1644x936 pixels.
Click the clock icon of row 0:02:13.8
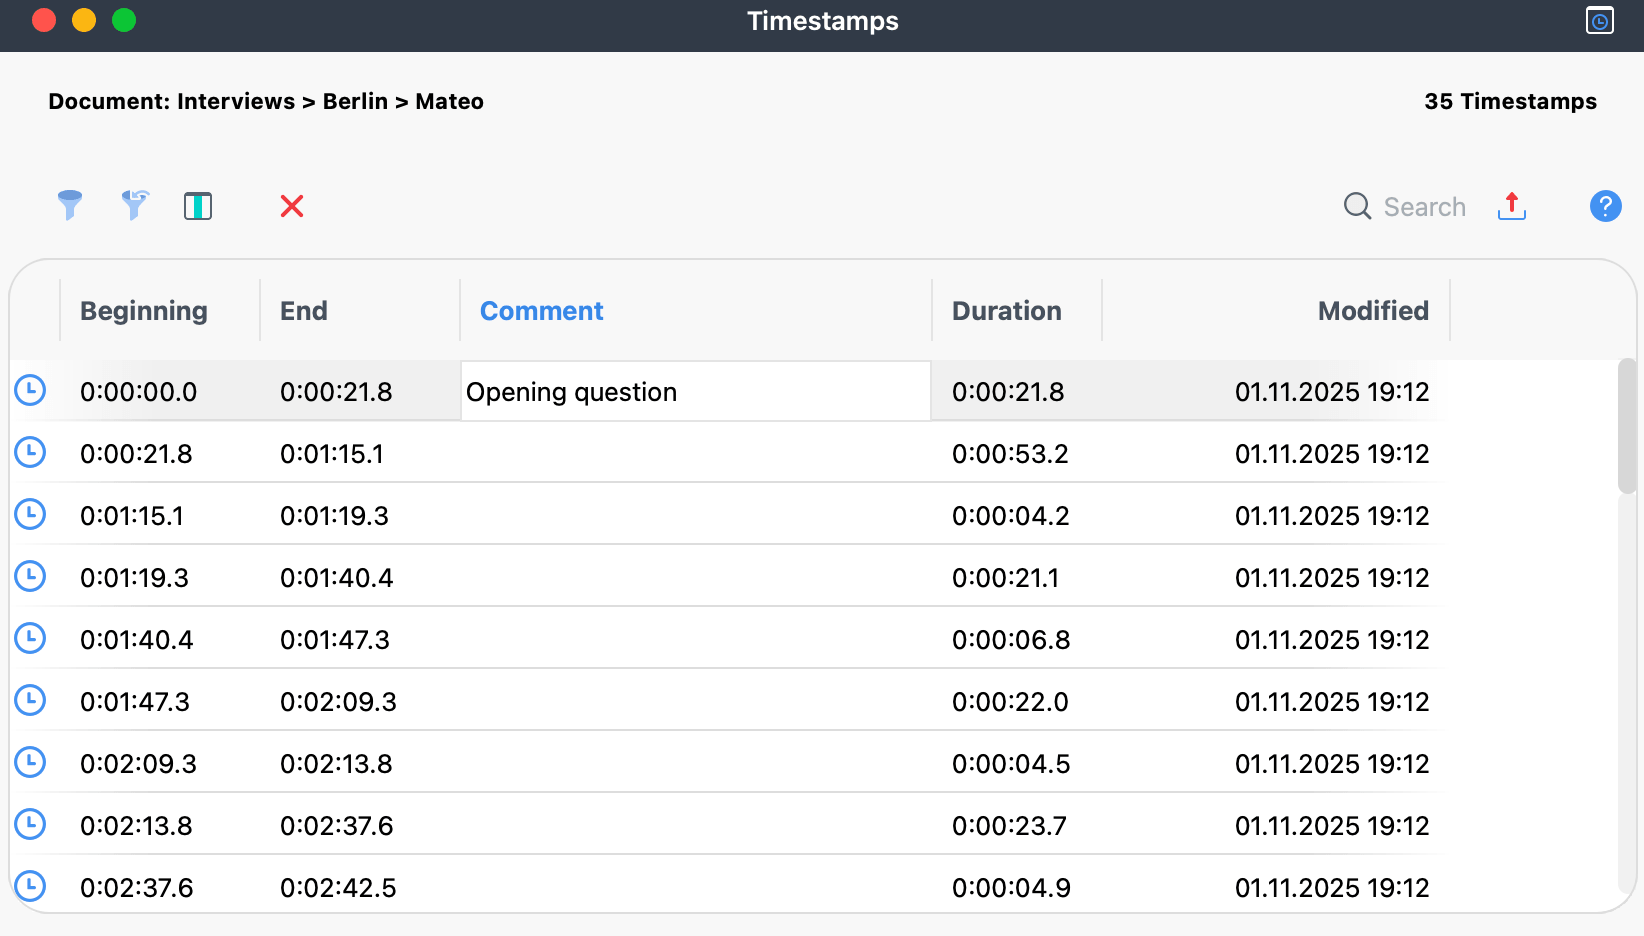(30, 824)
